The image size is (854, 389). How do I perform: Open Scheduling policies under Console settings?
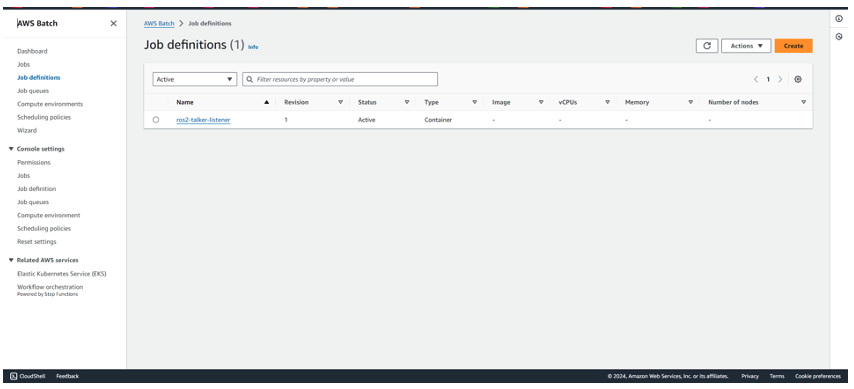44,228
